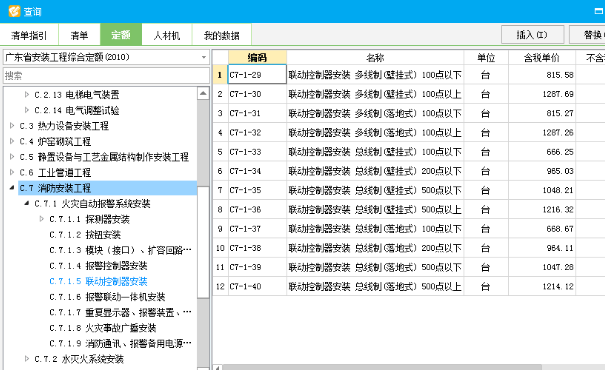Screen dimensions: 610x384
Task: Click the tree scrollbar up arrow
Action: [x=203, y=93]
